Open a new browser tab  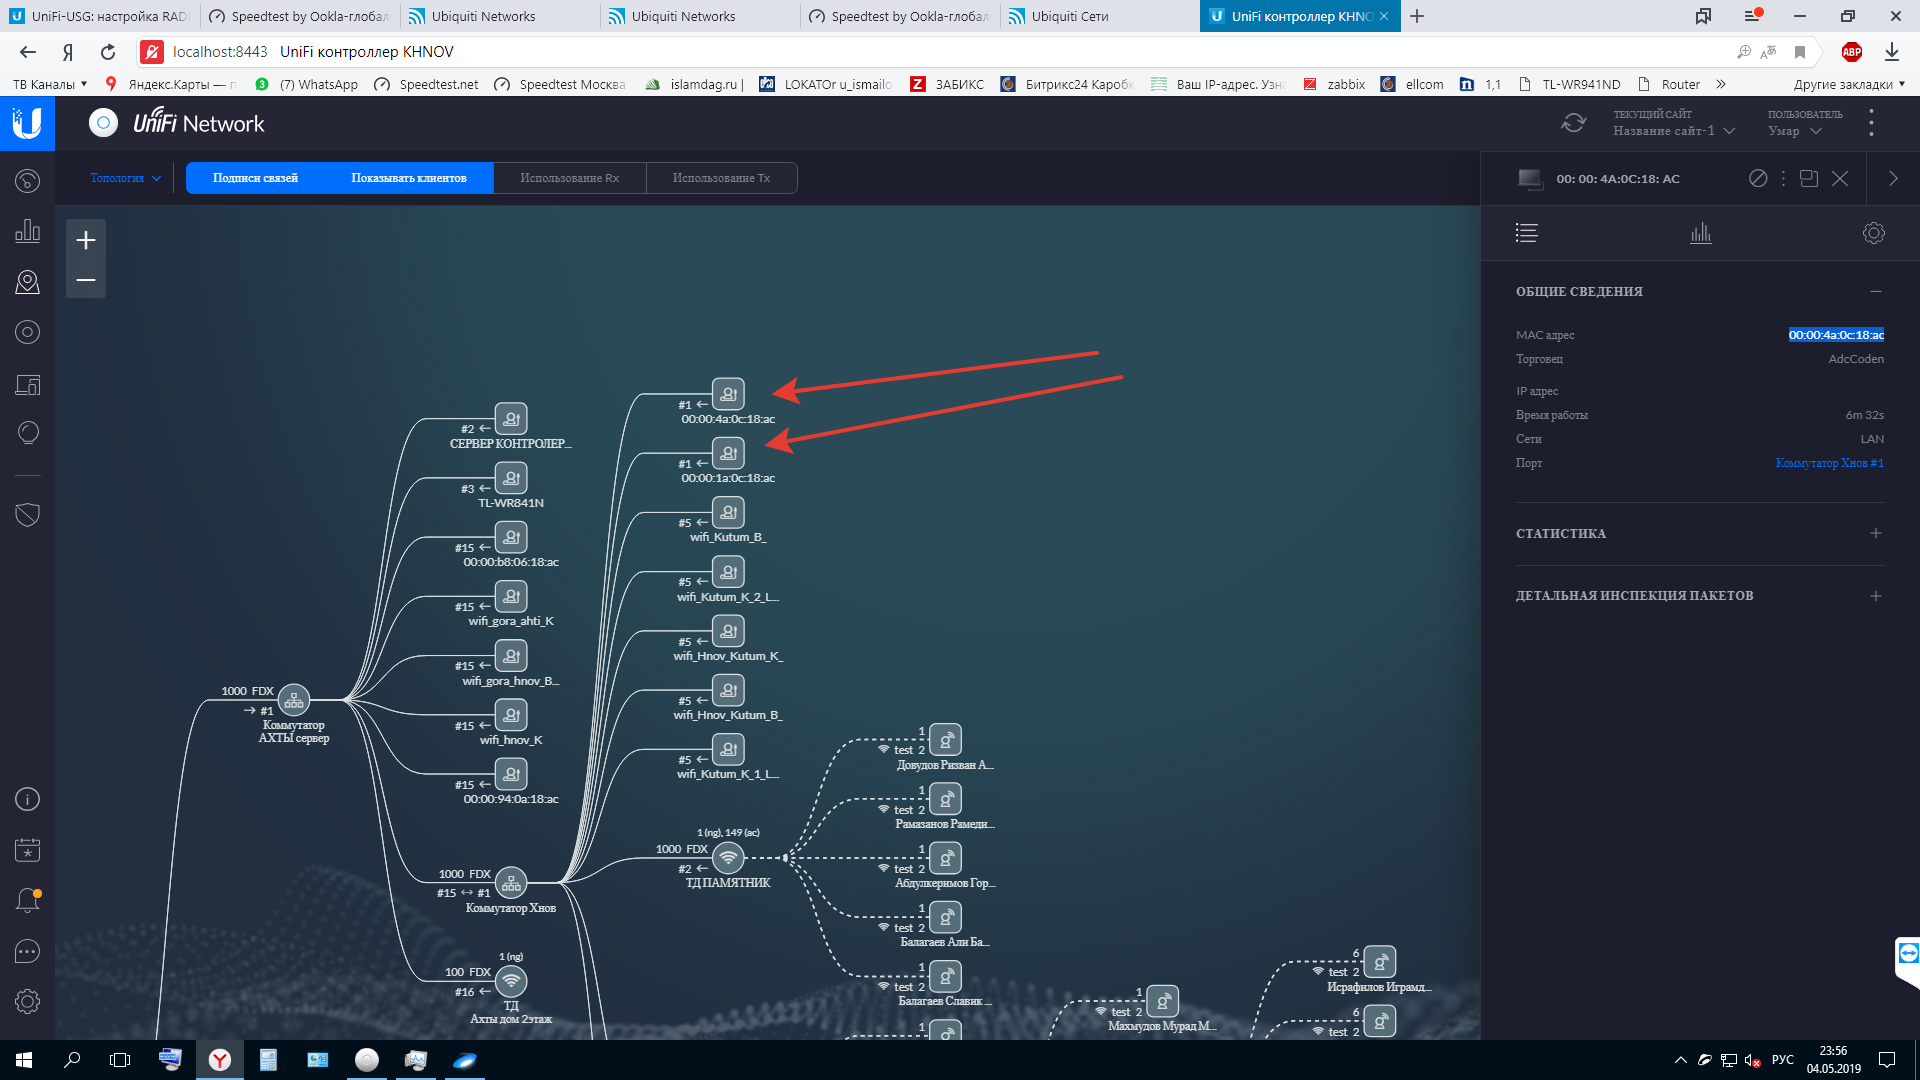click(1417, 16)
